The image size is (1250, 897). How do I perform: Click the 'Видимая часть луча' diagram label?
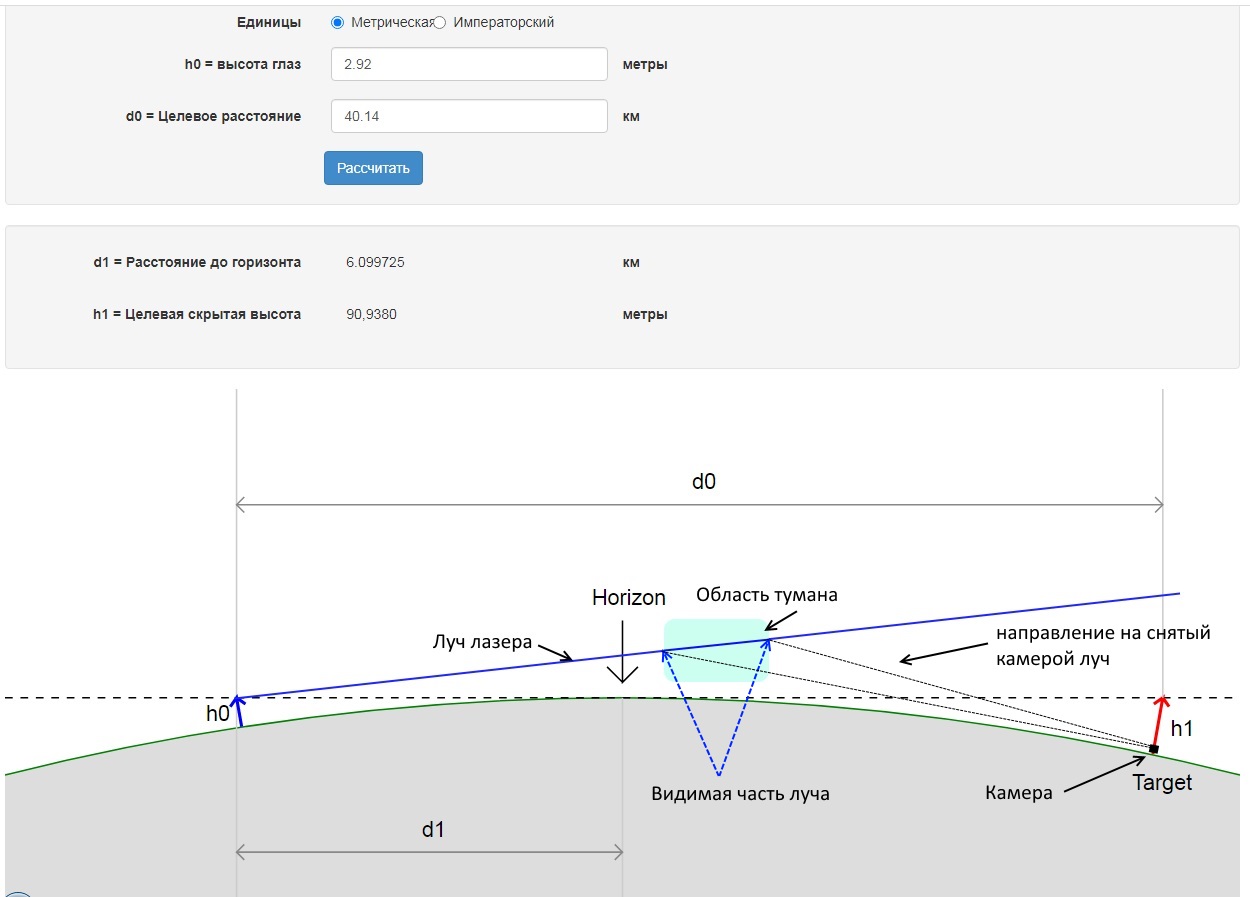coord(741,794)
